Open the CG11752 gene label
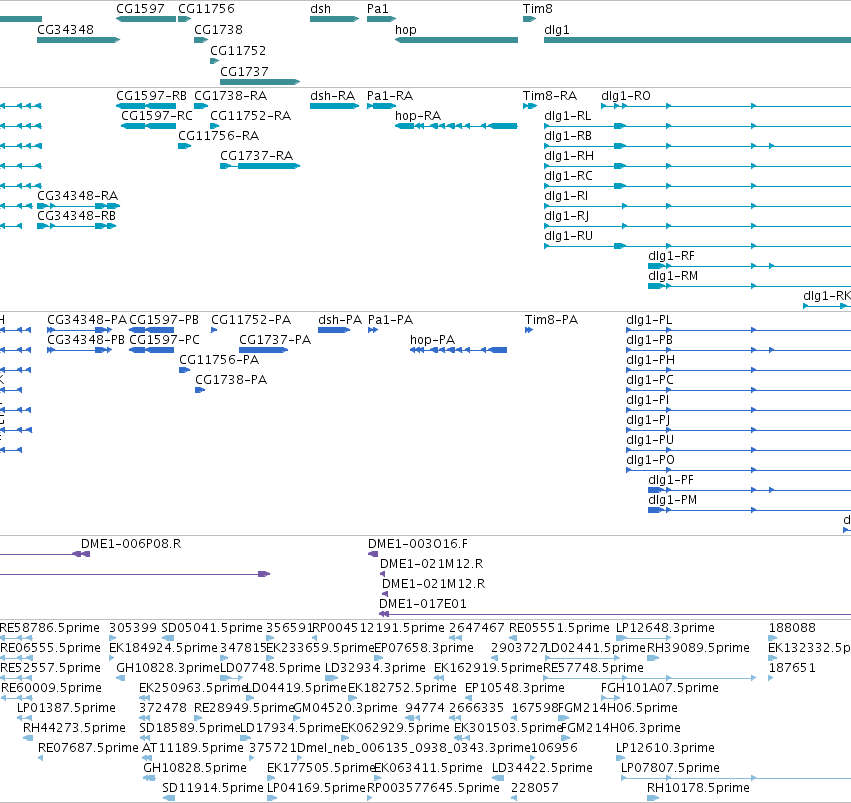851x803 pixels. point(238,50)
